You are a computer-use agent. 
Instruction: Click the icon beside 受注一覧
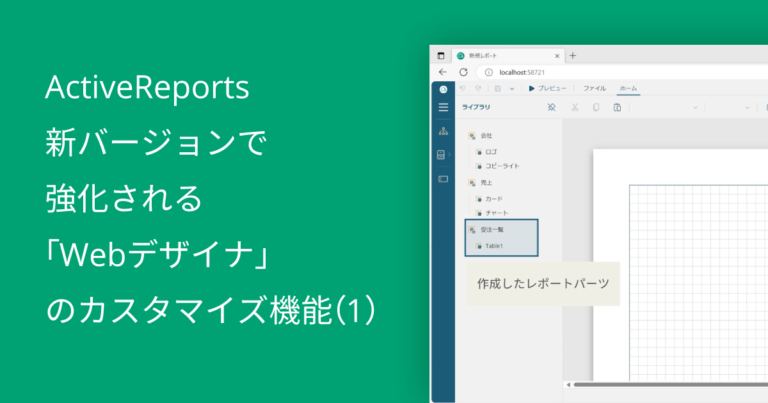pyautogui.click(x=472, y=230)
